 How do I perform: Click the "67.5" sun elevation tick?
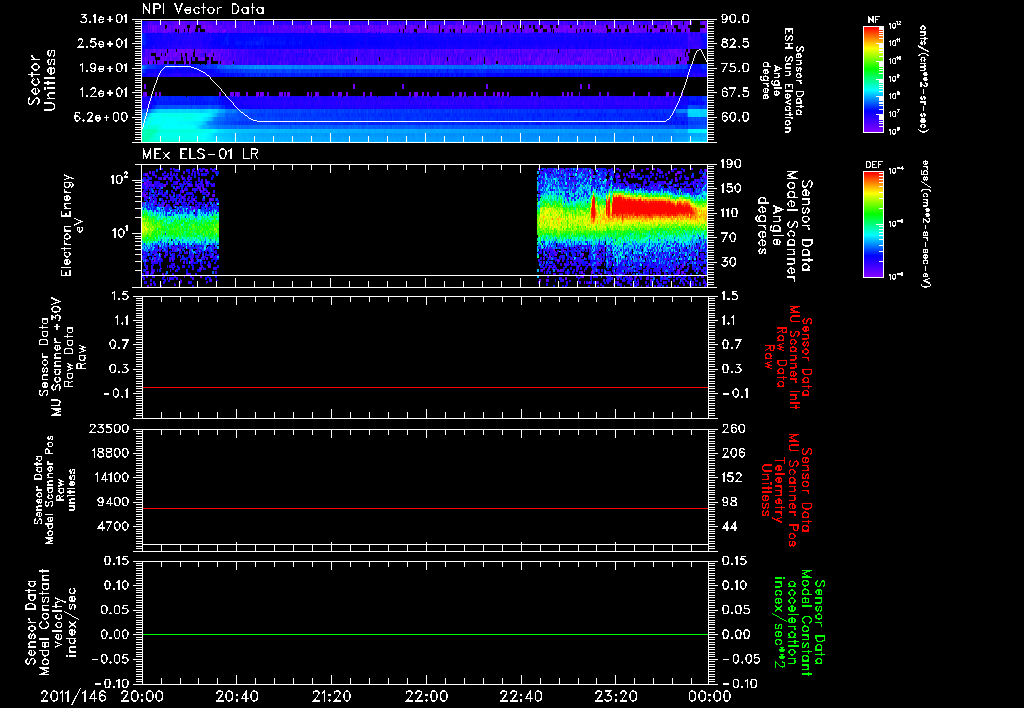[x=735, y=93]
